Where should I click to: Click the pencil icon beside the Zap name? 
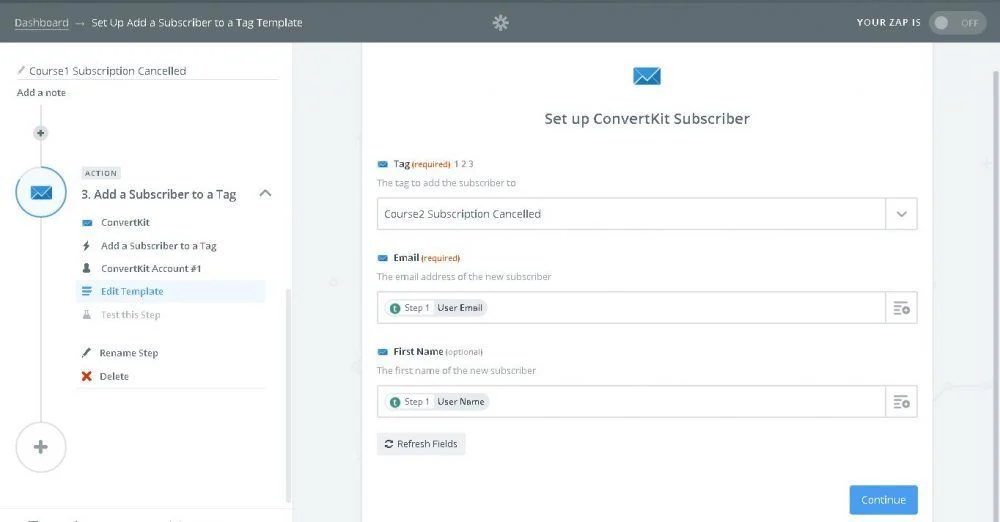coord(22,71)
